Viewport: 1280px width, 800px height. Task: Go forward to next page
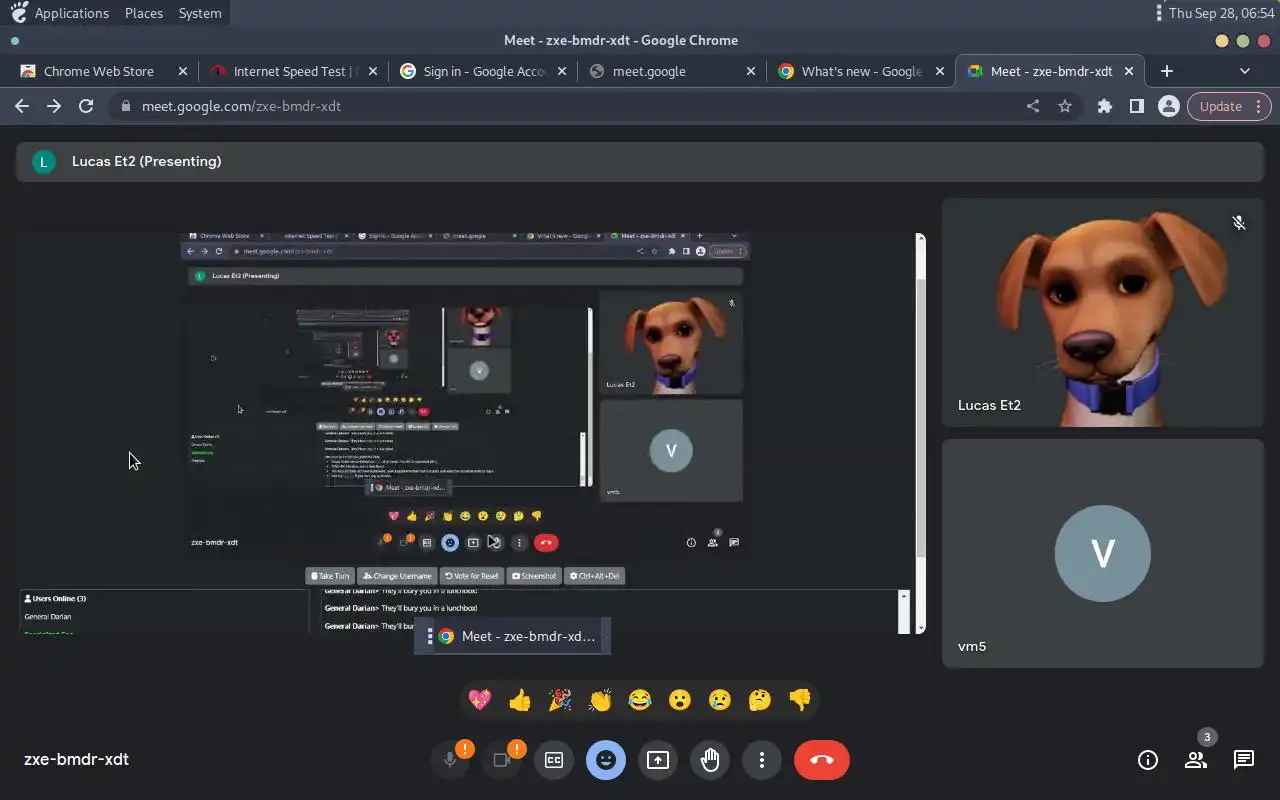54,106
